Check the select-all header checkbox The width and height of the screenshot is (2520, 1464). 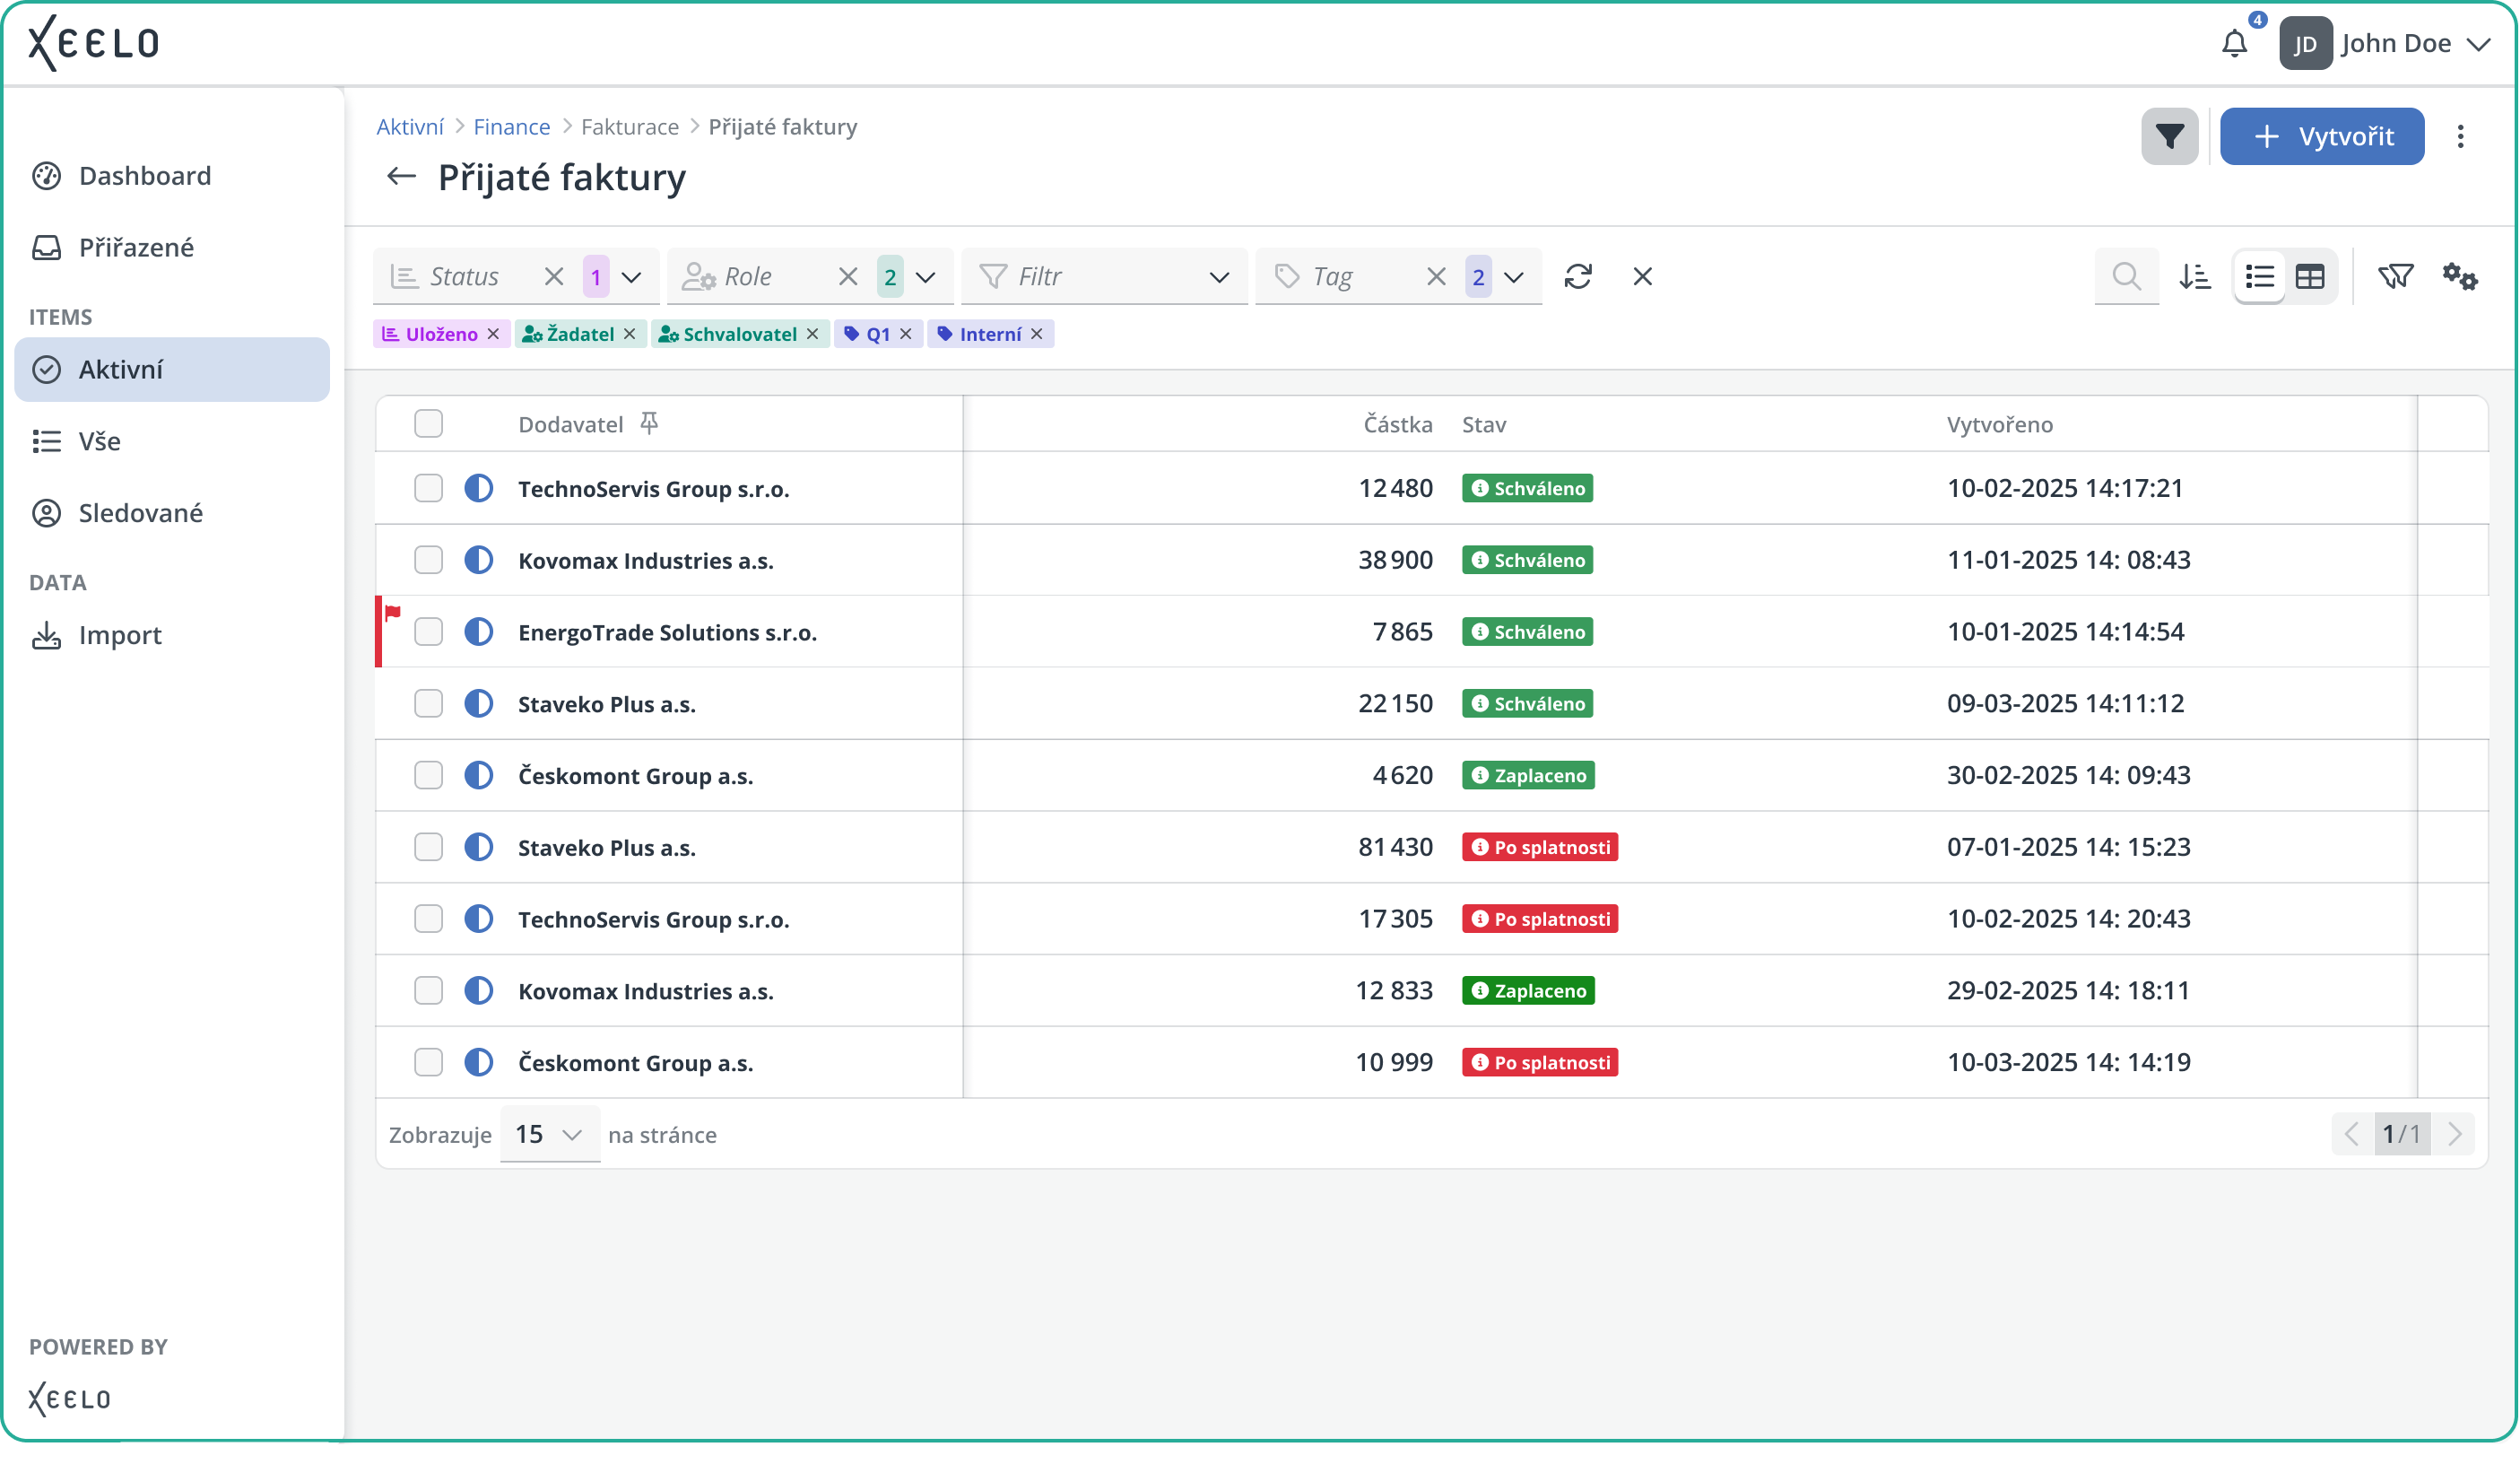pyautogui.click(x=428, y=424)
